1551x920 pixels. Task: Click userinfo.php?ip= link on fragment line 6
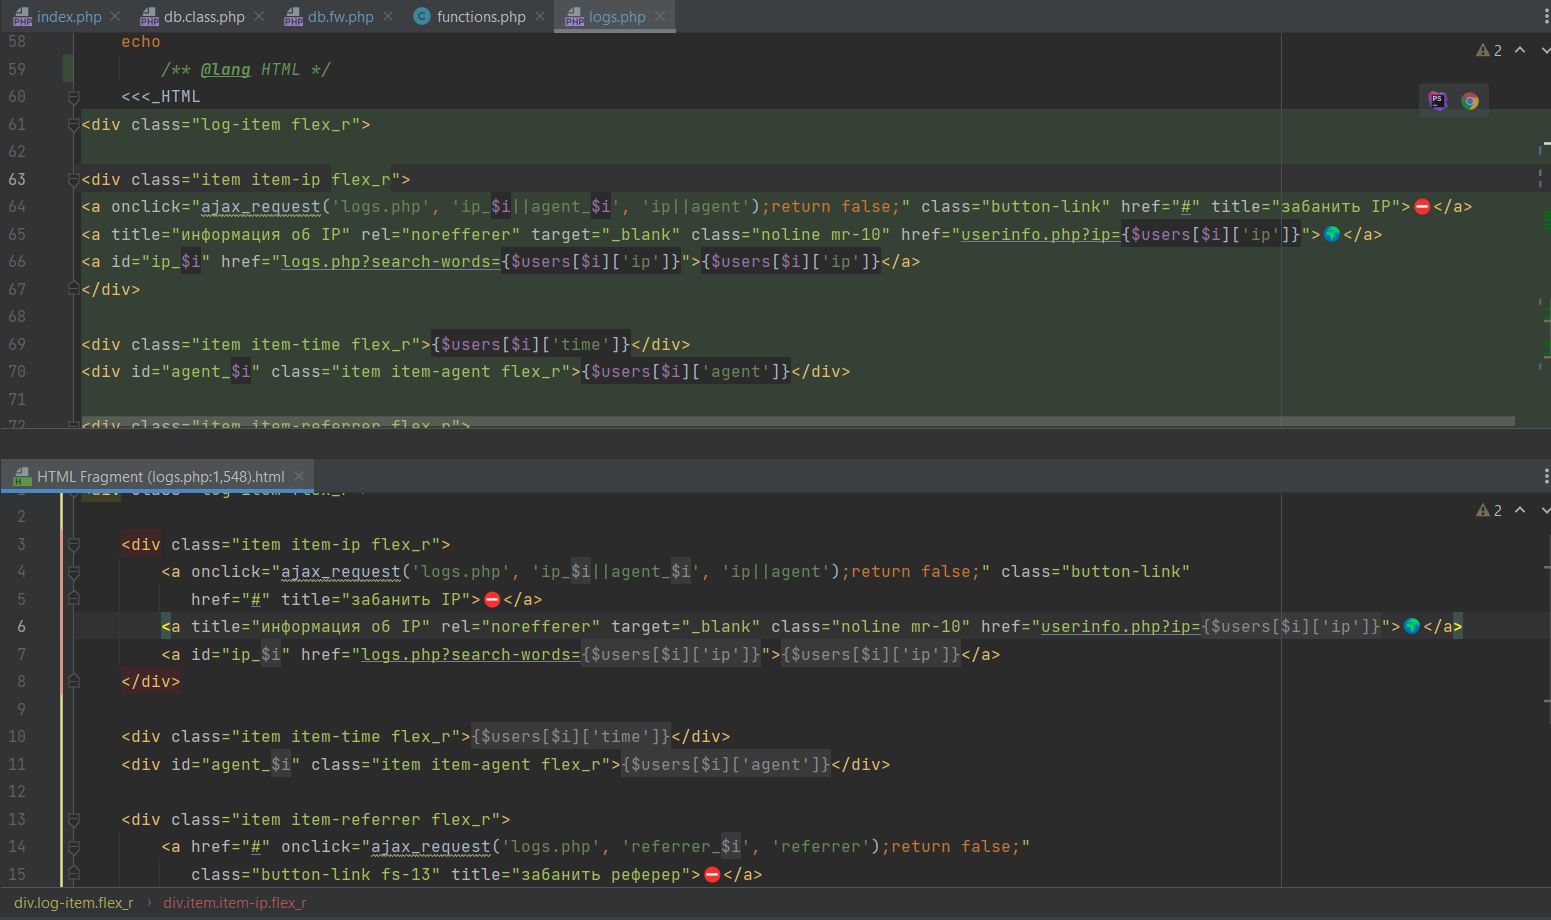pyautogui.click(x=1121, y=627)
